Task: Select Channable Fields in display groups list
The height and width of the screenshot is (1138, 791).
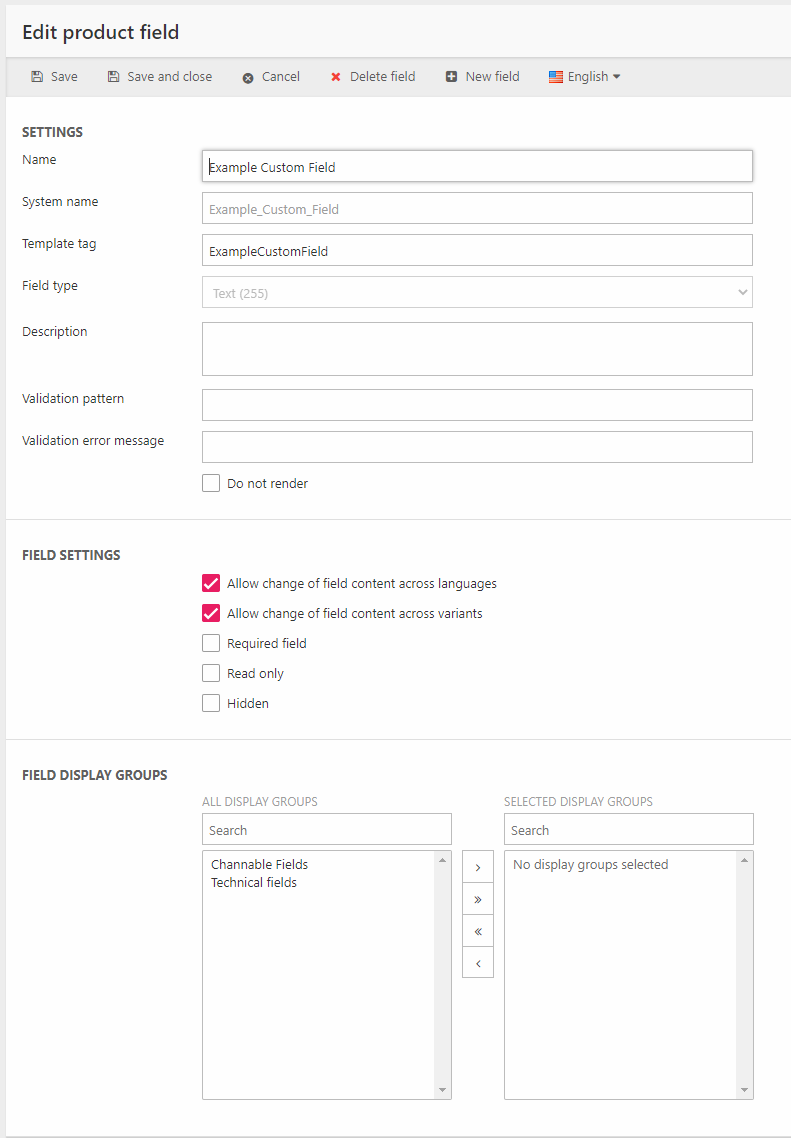Action: [259, 864]
